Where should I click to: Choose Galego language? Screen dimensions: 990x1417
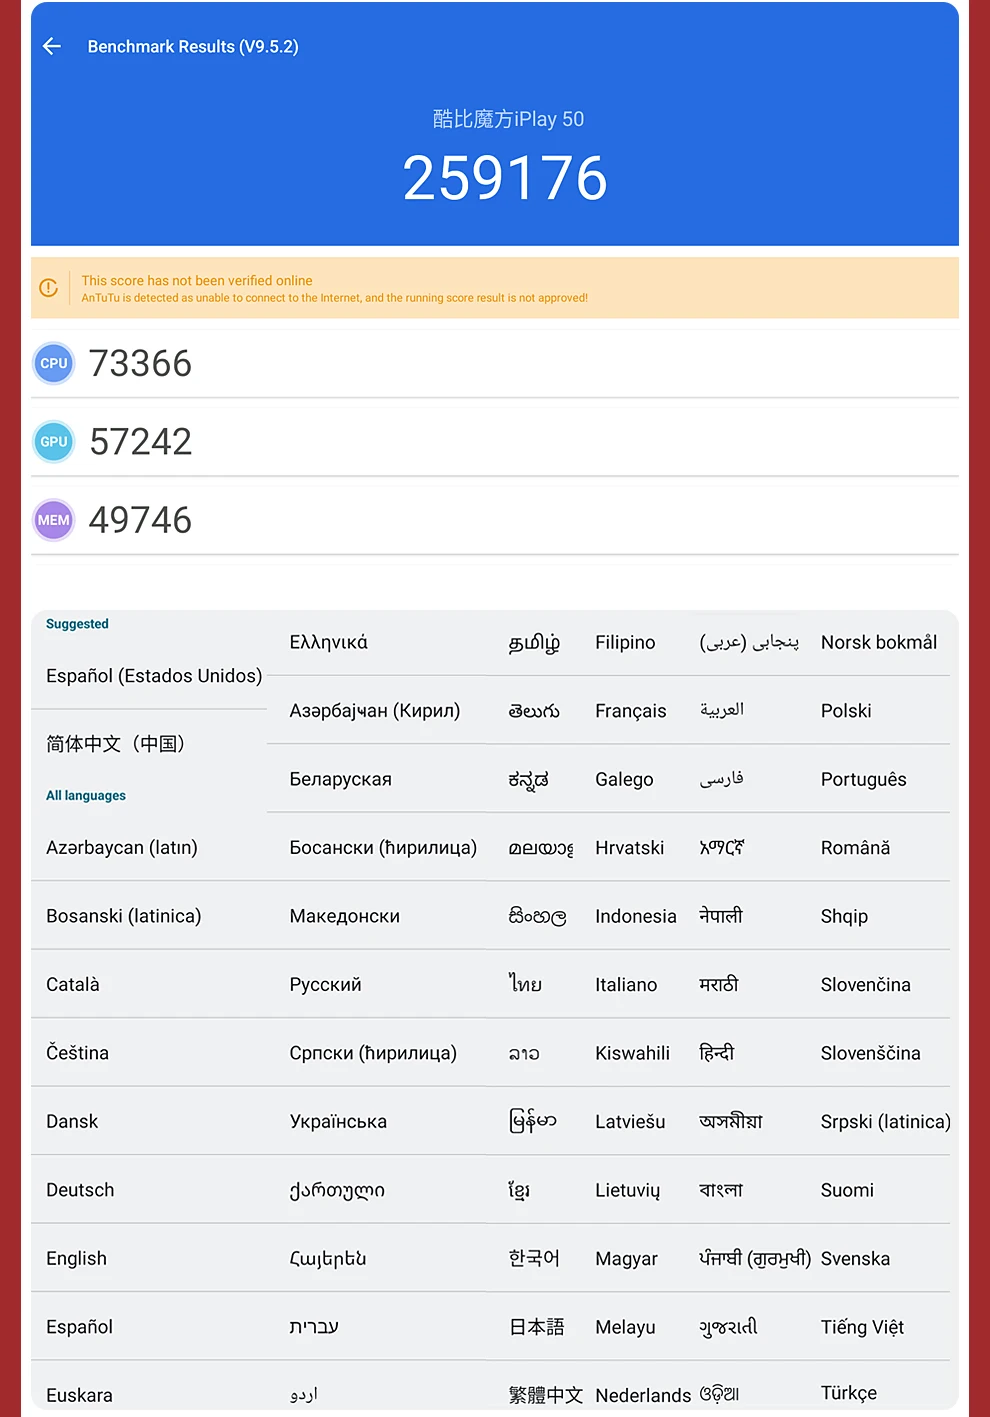coord(624,780)
